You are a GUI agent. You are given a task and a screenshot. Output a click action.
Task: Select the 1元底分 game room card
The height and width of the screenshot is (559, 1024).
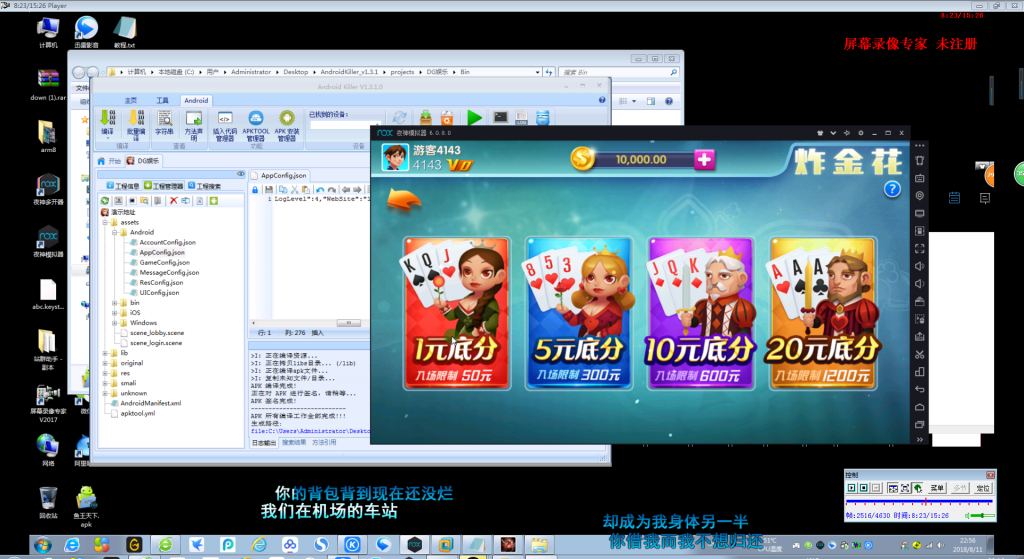coord(456,313)
